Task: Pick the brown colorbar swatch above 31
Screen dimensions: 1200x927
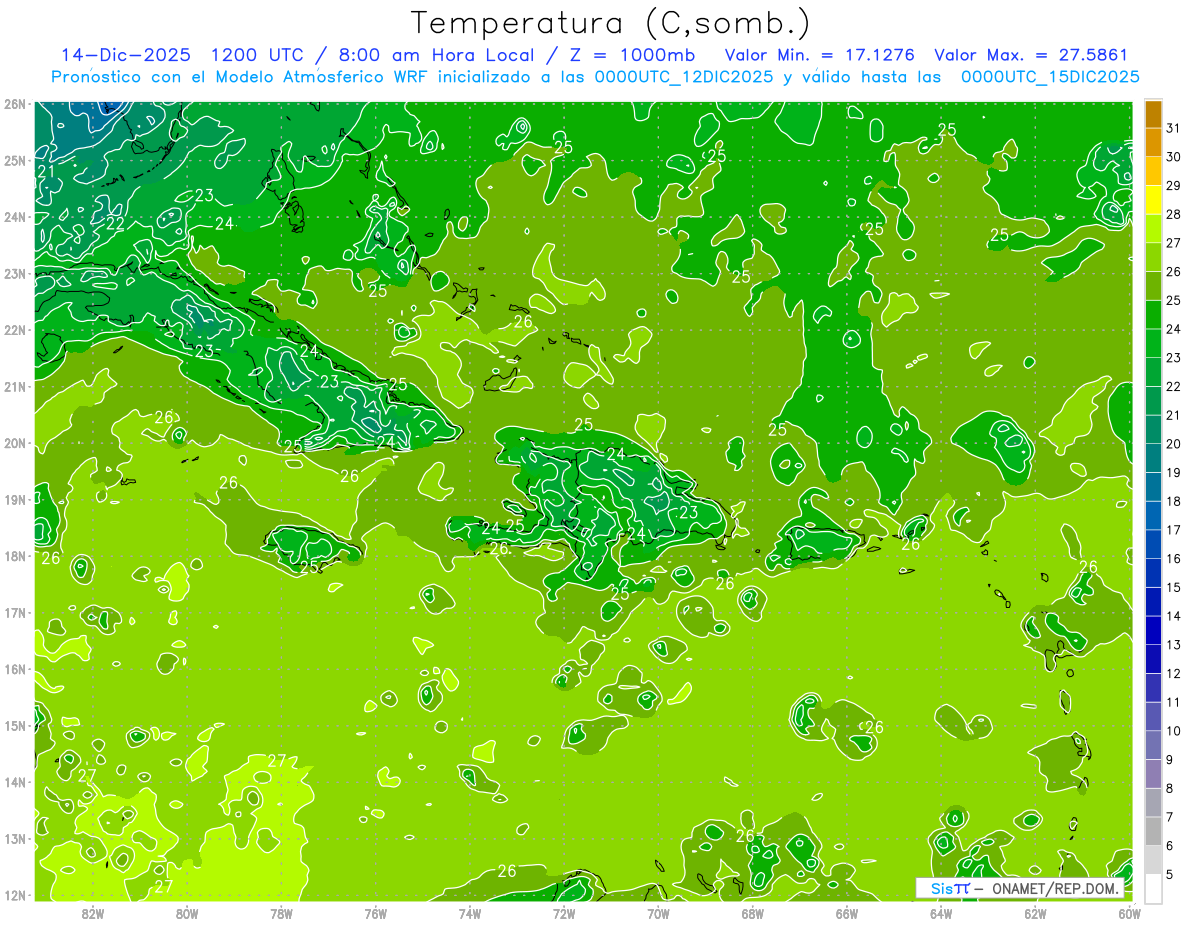Action: [x=1153, y=114]
